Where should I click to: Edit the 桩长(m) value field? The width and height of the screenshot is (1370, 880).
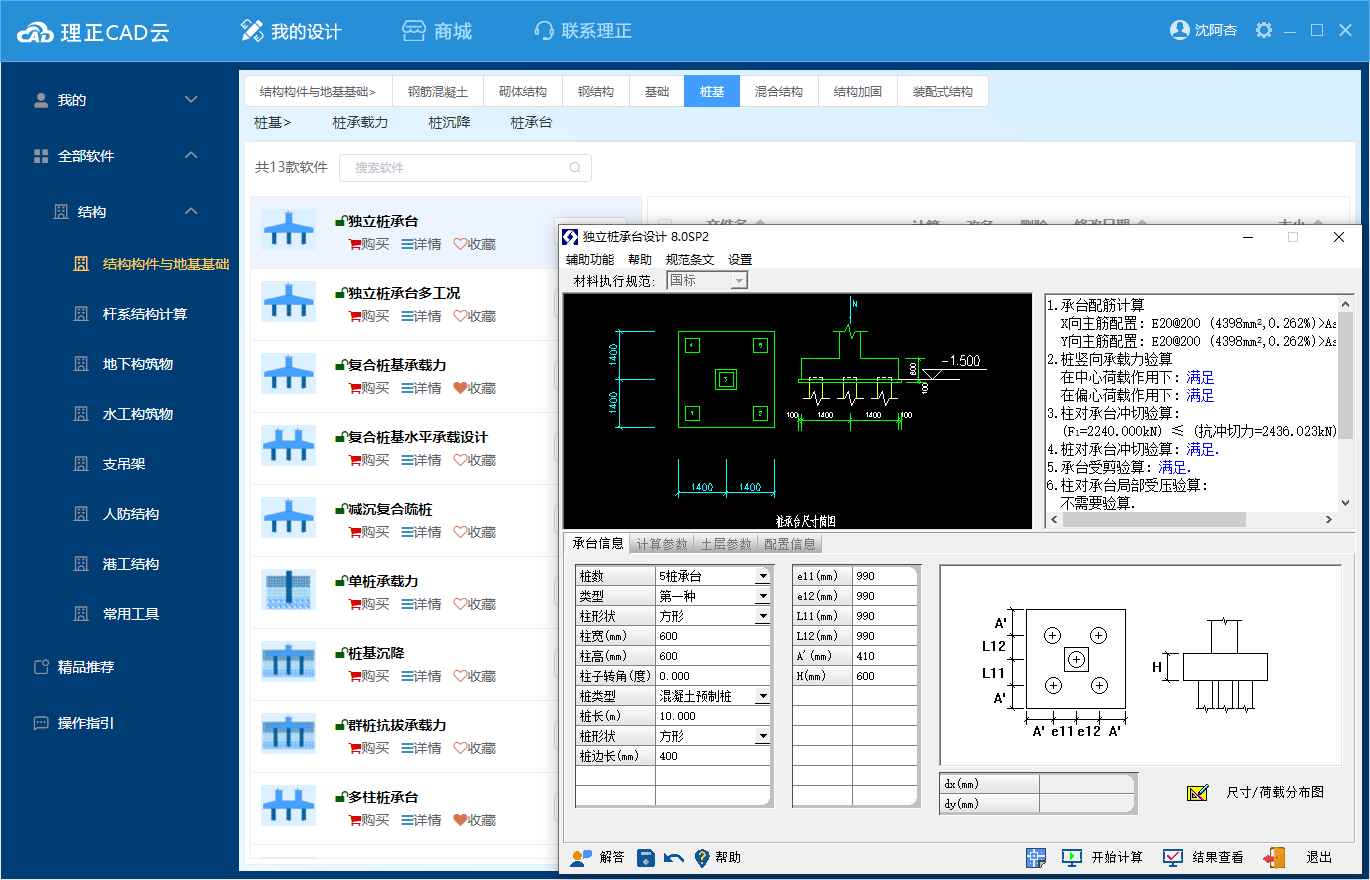click(x=713, y=716)
